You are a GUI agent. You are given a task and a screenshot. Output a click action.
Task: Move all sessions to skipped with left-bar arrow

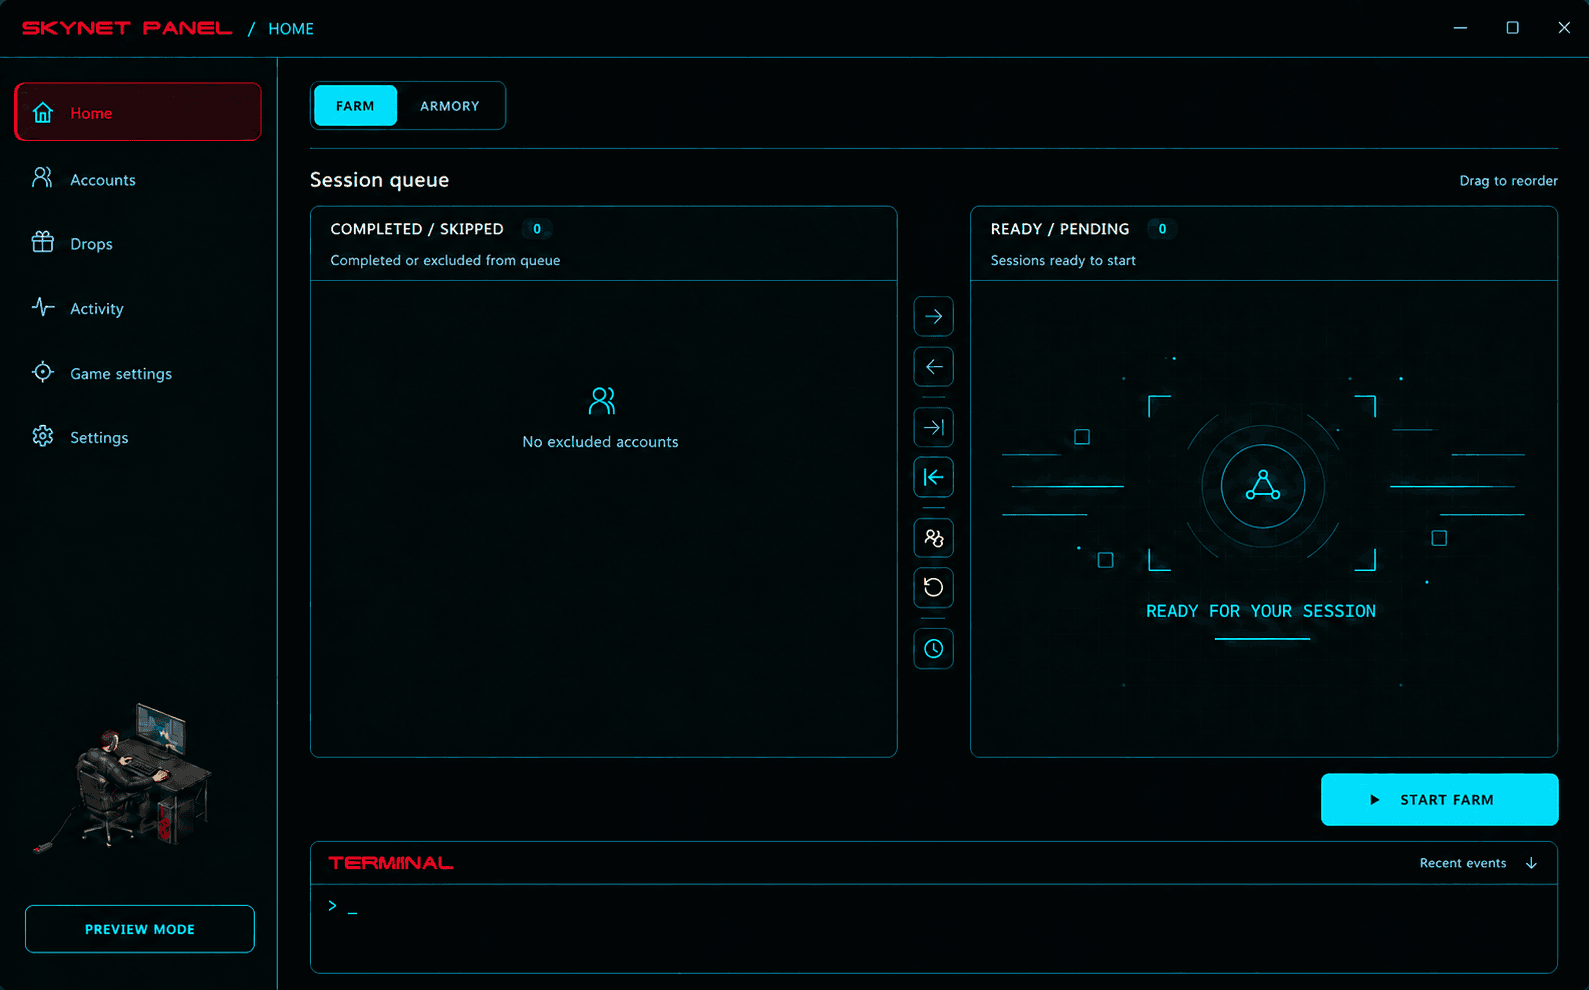coord(933,477)
